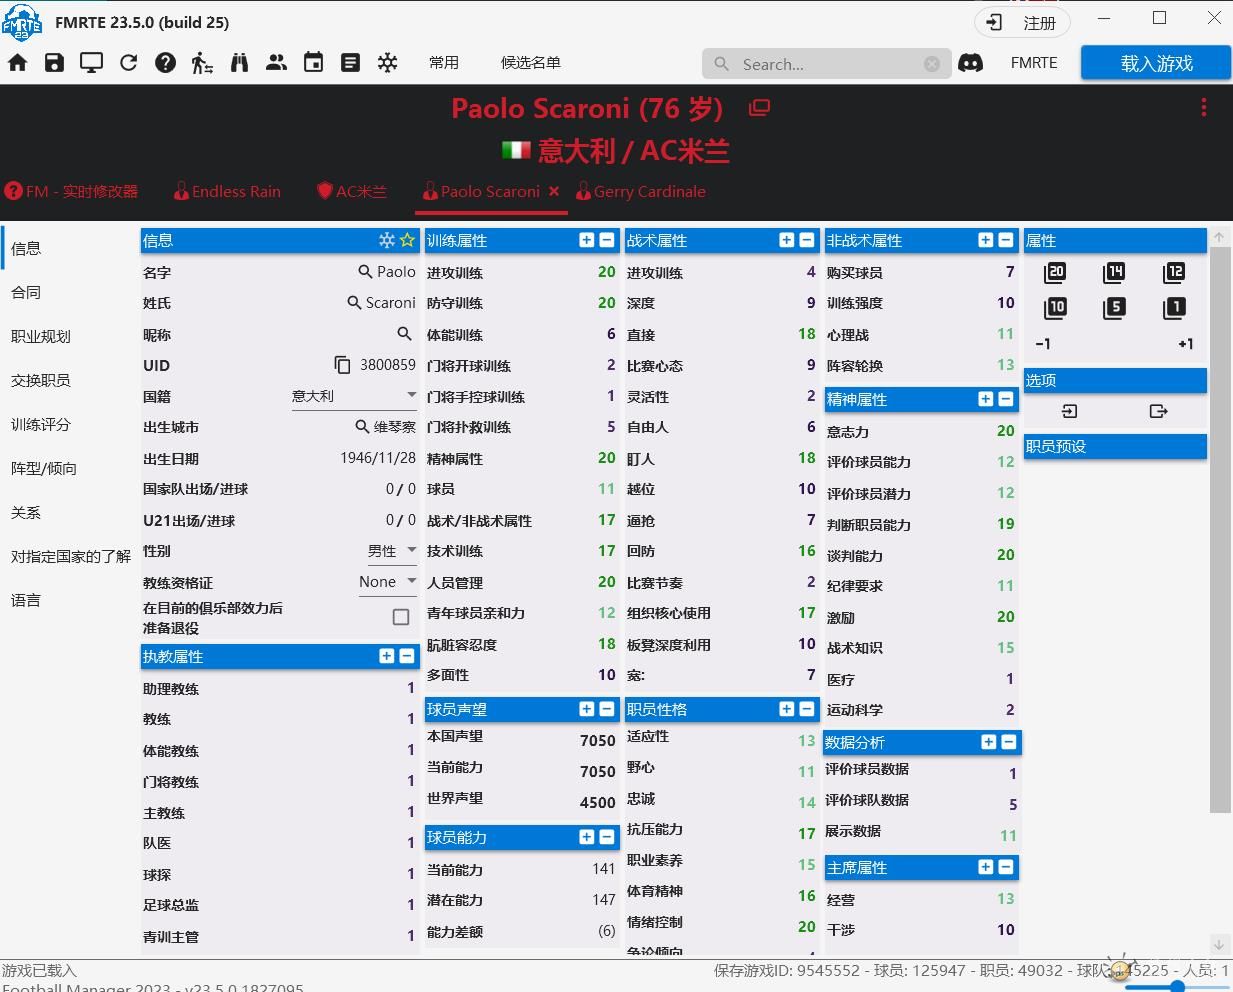Switch to the Endless Rain tab
This screenshot has height=992, width=1233.
[227, 191]
